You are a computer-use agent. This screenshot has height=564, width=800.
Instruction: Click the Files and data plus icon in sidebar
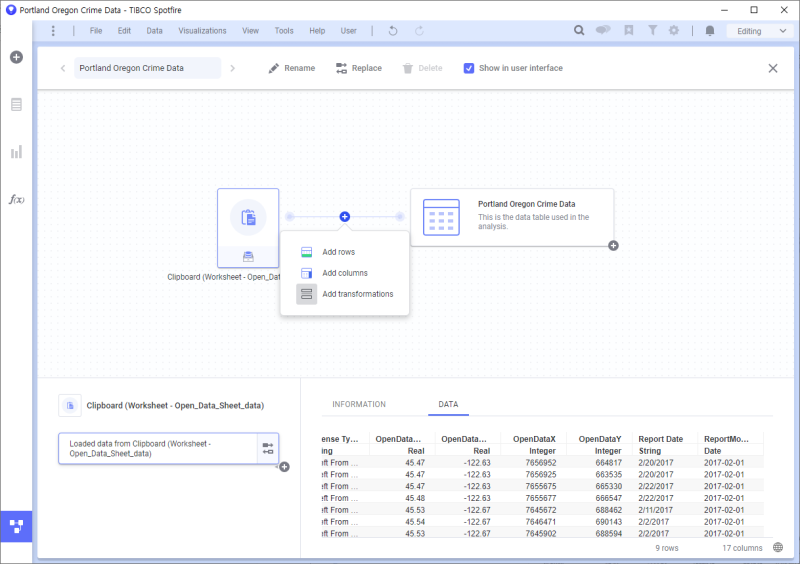pyautogui.click(x=16, y=57)
